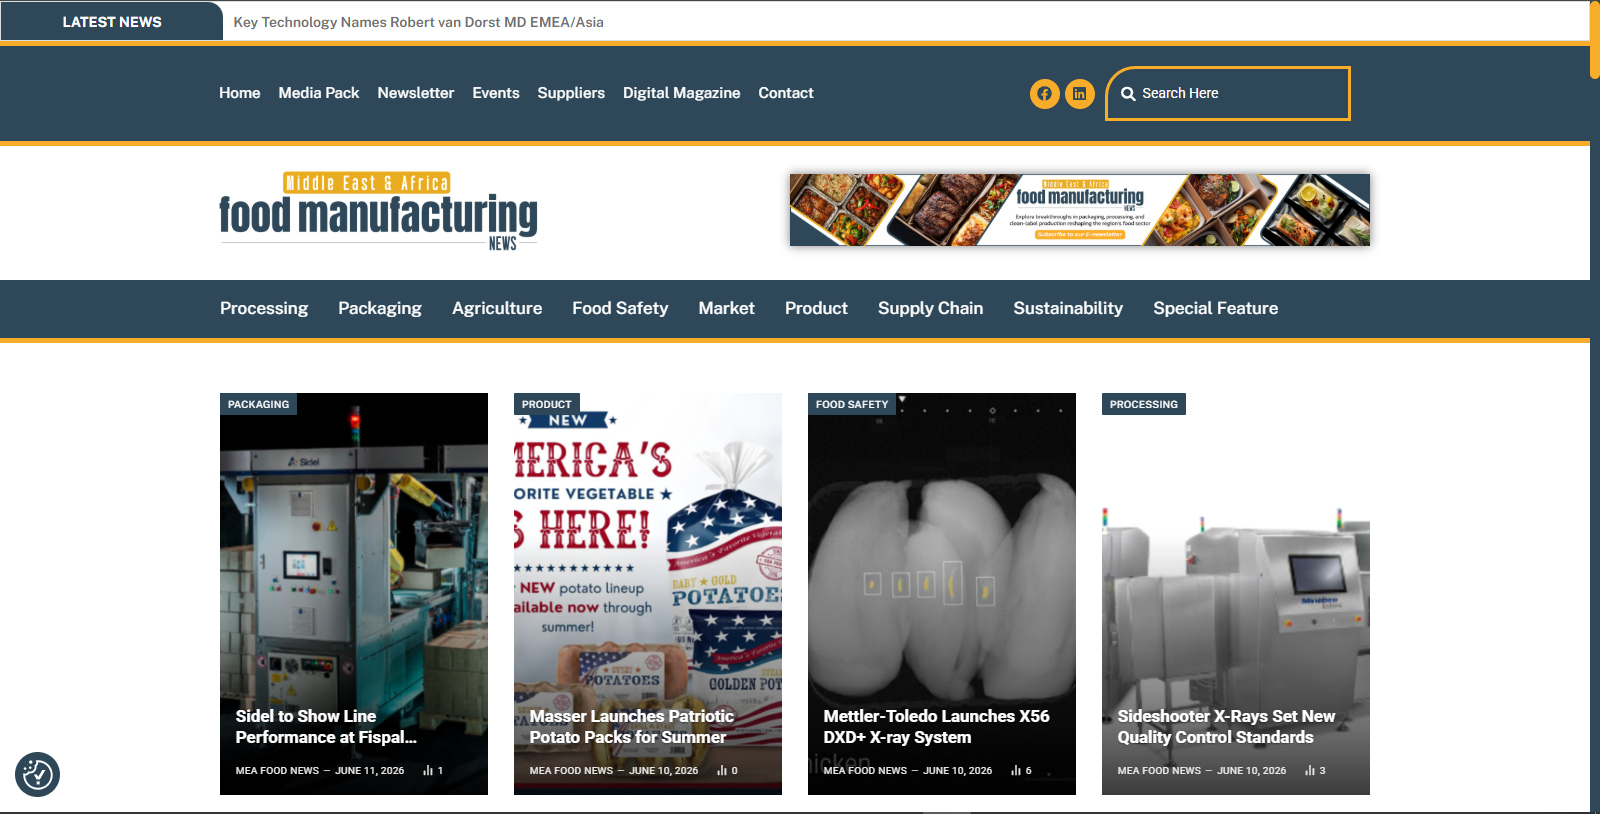
Task: Click the LATEST NEWS label
Action: tap(112, 22)
